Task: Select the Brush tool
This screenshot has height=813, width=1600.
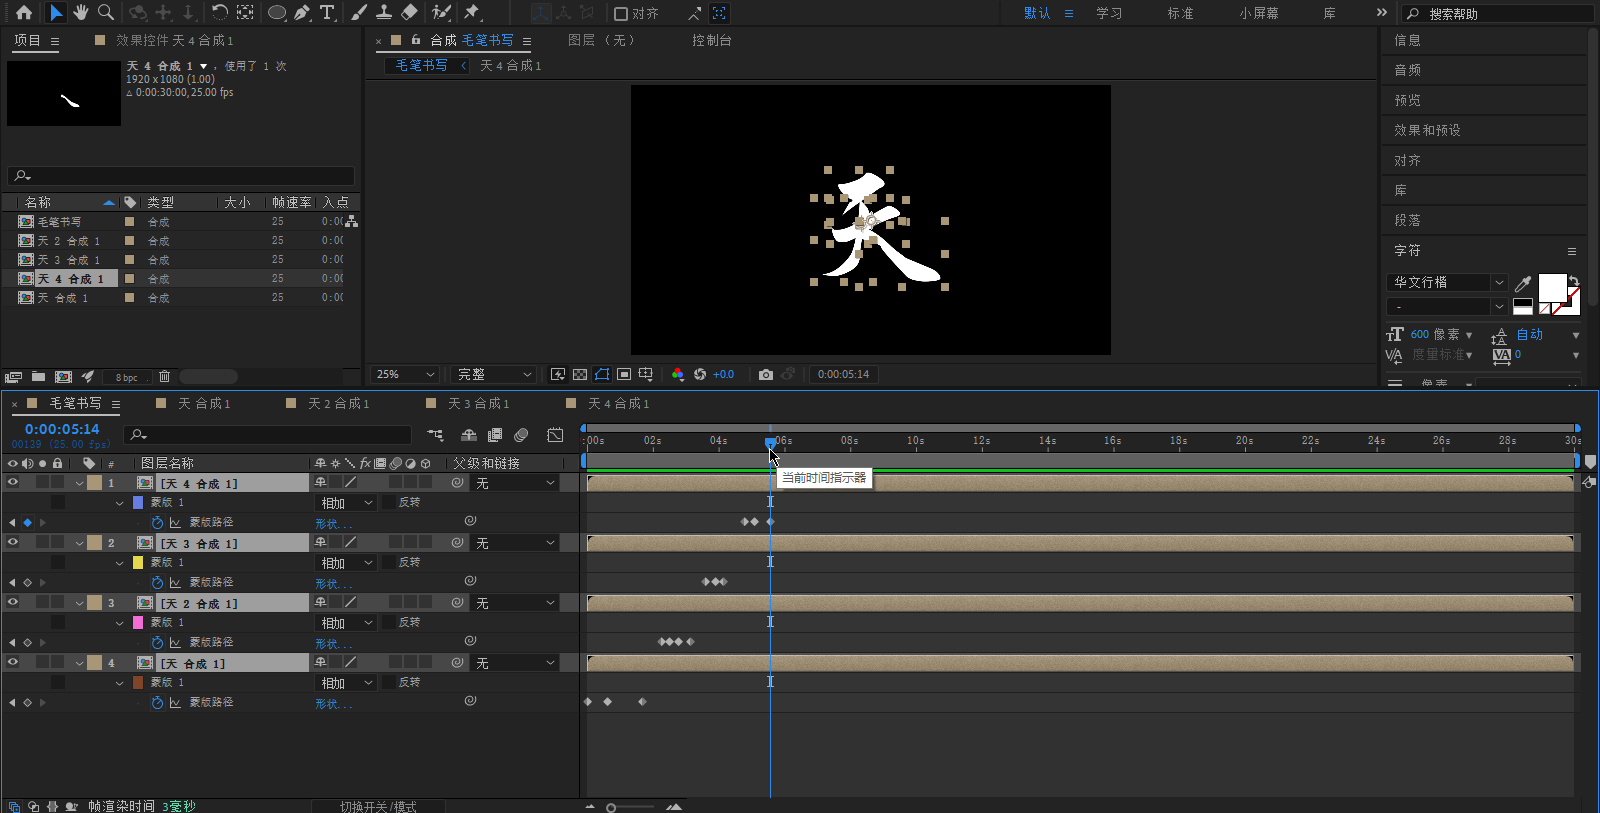Action: (359, 13)
